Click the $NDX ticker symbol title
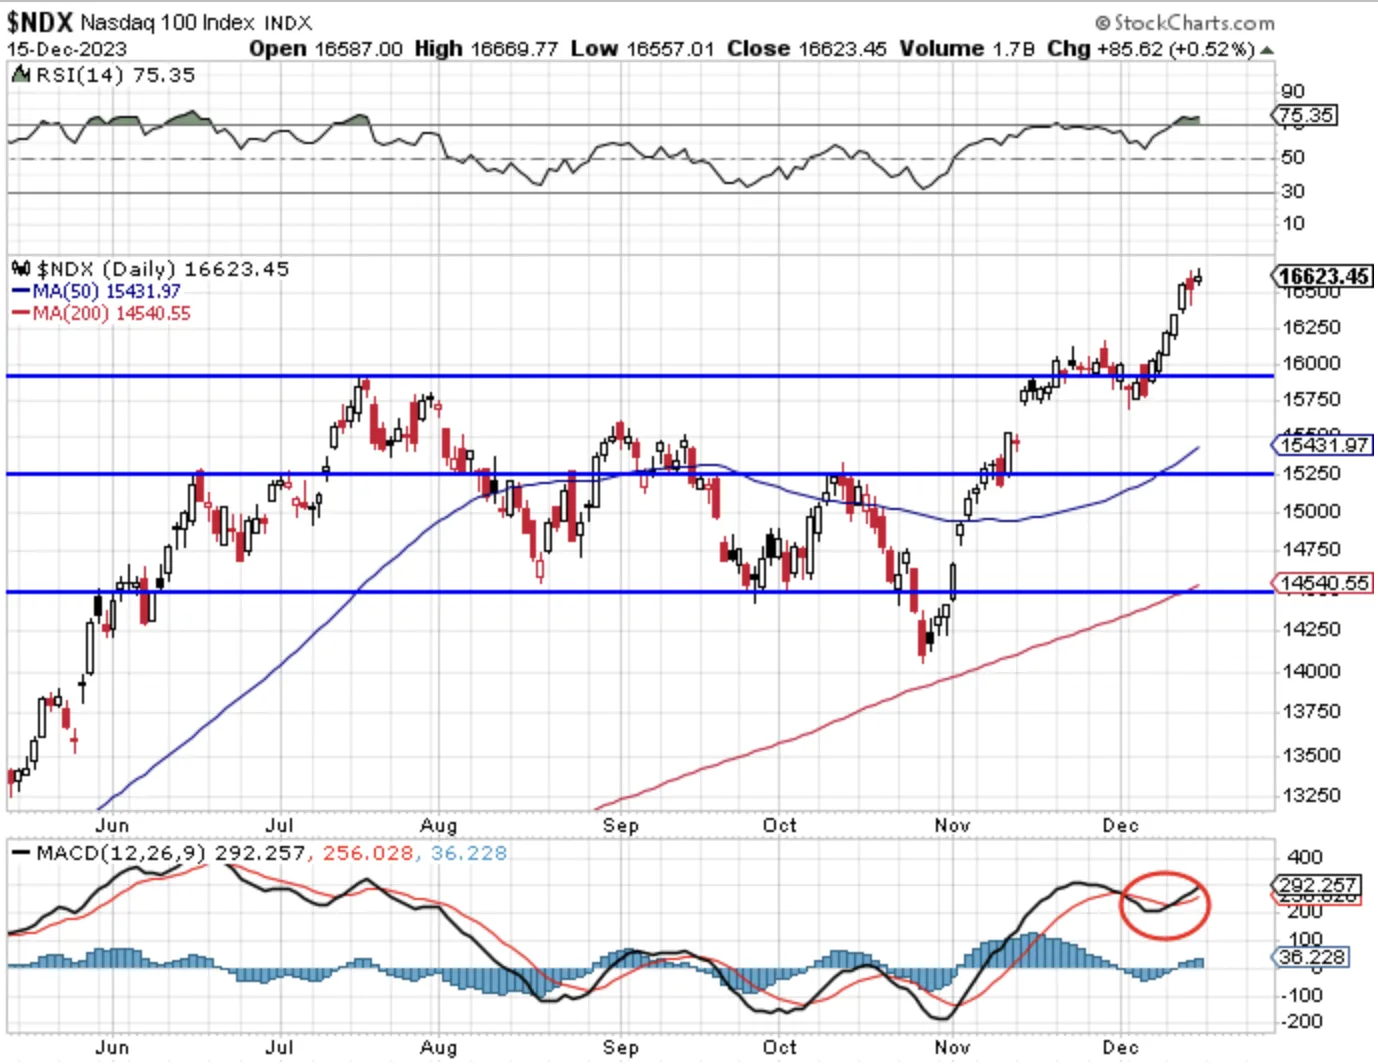 pyautogui.click(x=39, y=22)
